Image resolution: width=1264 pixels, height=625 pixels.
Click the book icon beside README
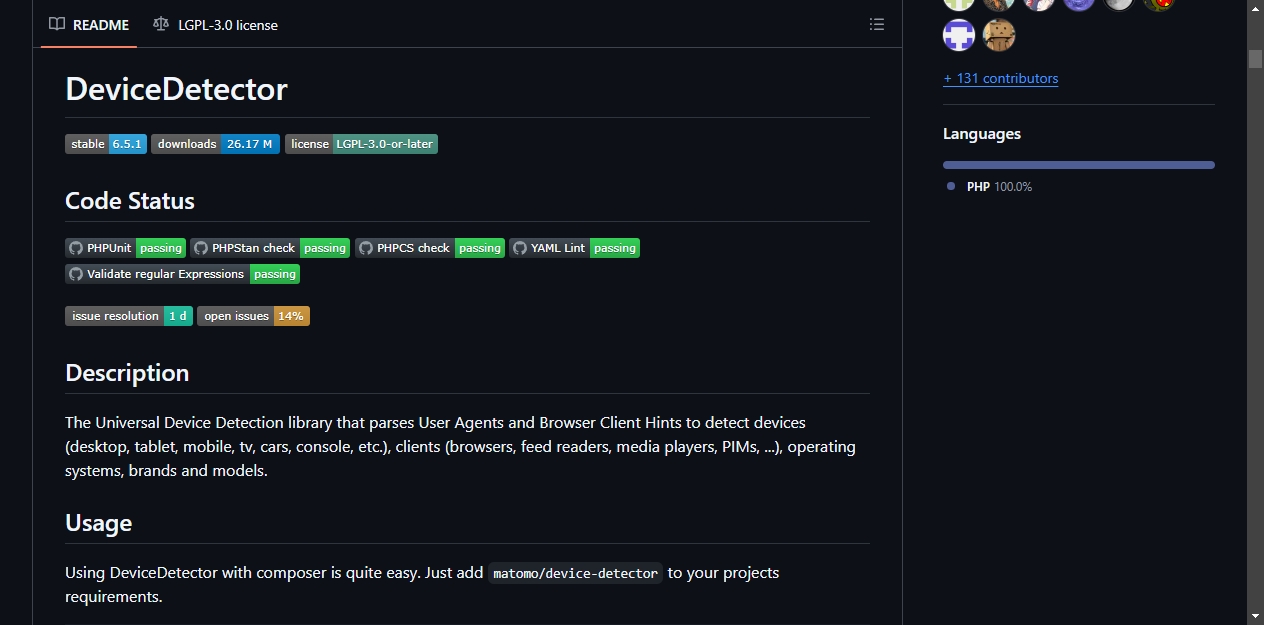tap(57, 24)
